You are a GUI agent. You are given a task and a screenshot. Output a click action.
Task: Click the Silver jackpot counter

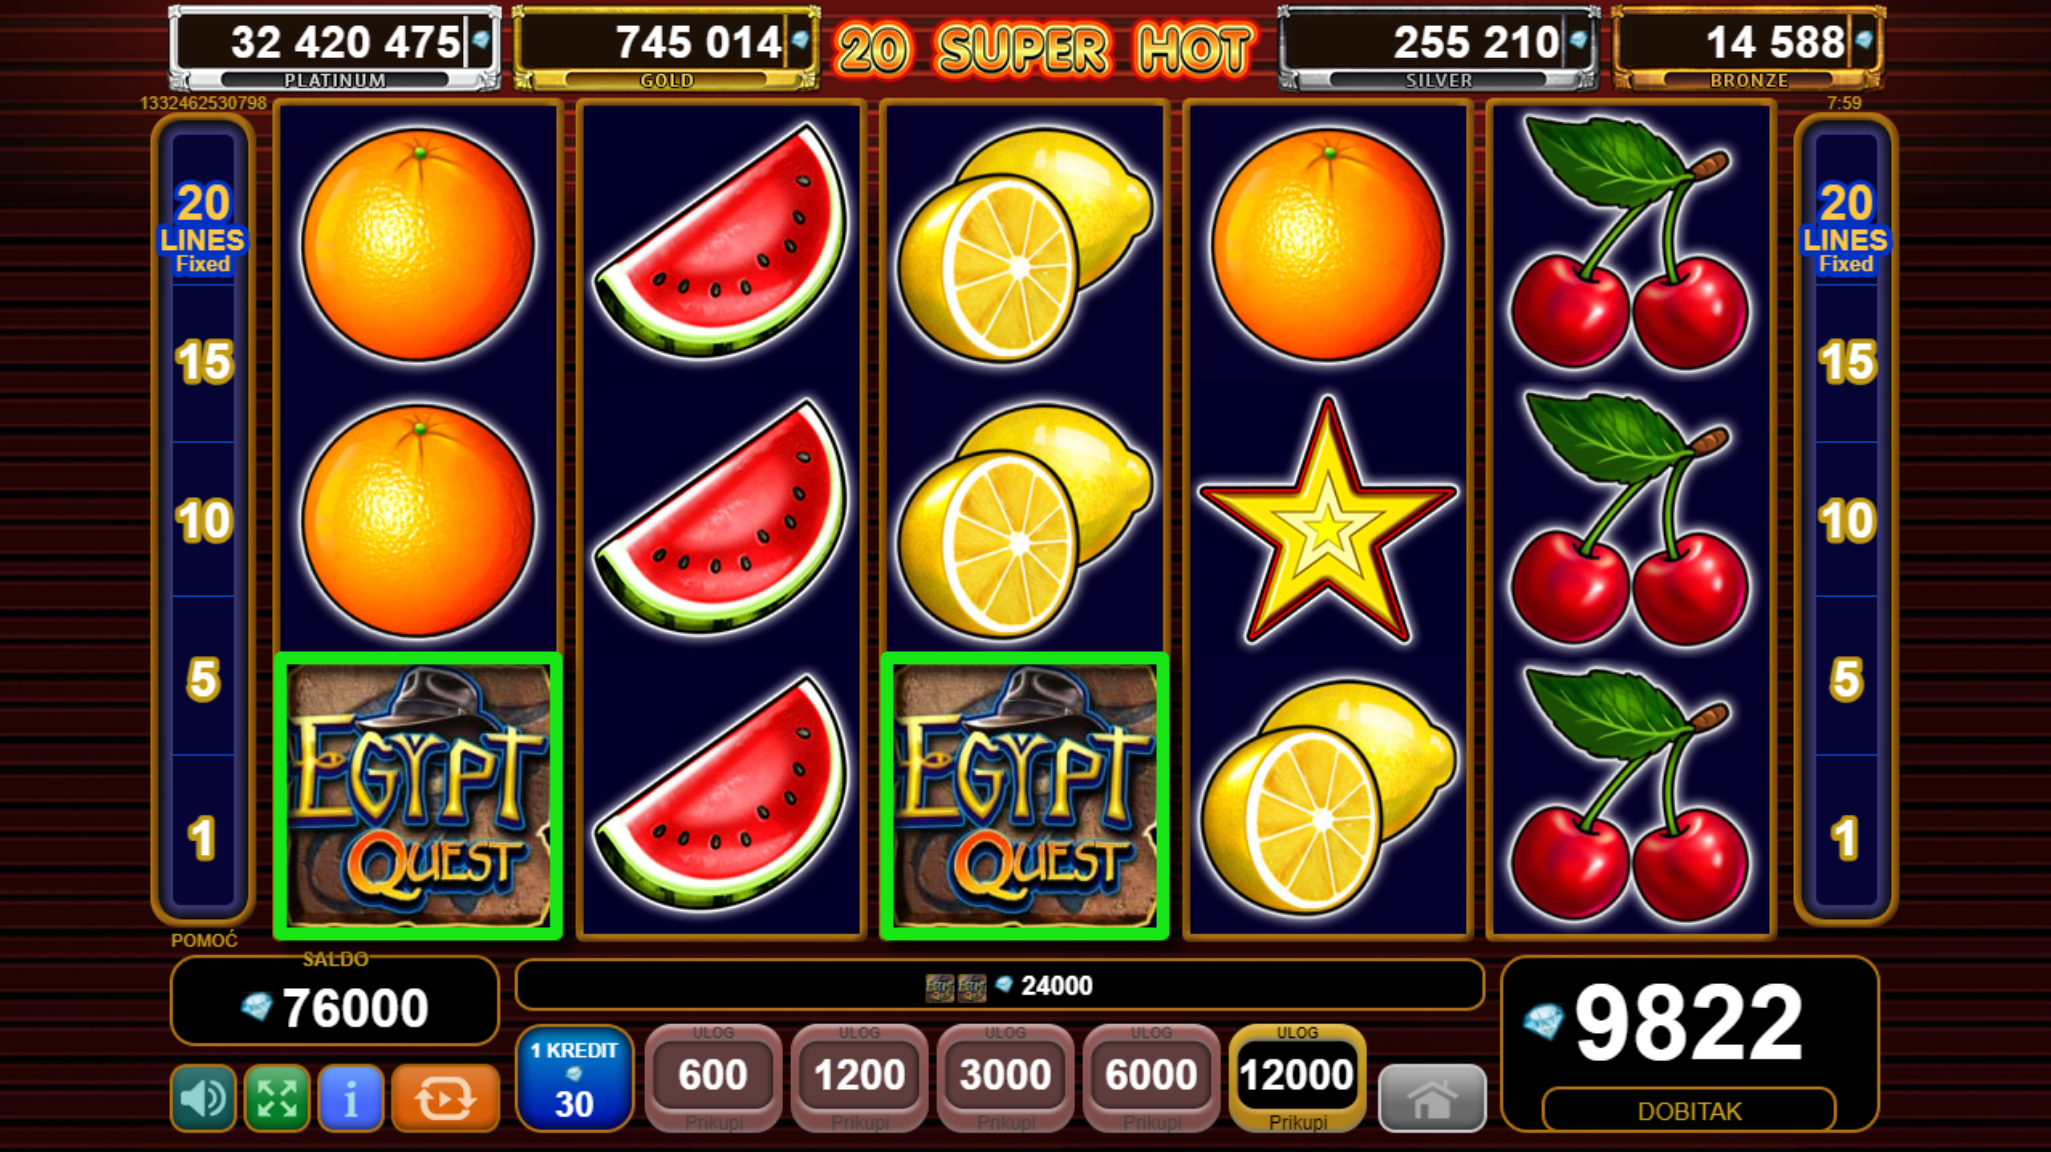[1438, 48]
